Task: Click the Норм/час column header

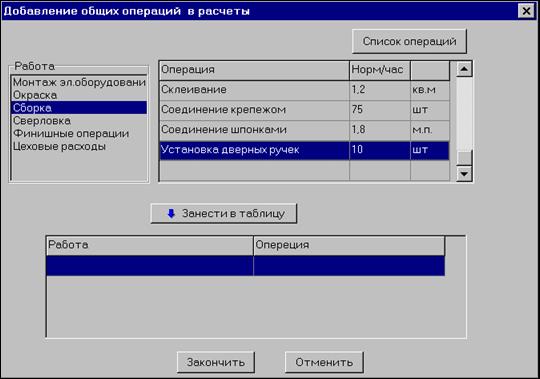Action: pos(380,70)
